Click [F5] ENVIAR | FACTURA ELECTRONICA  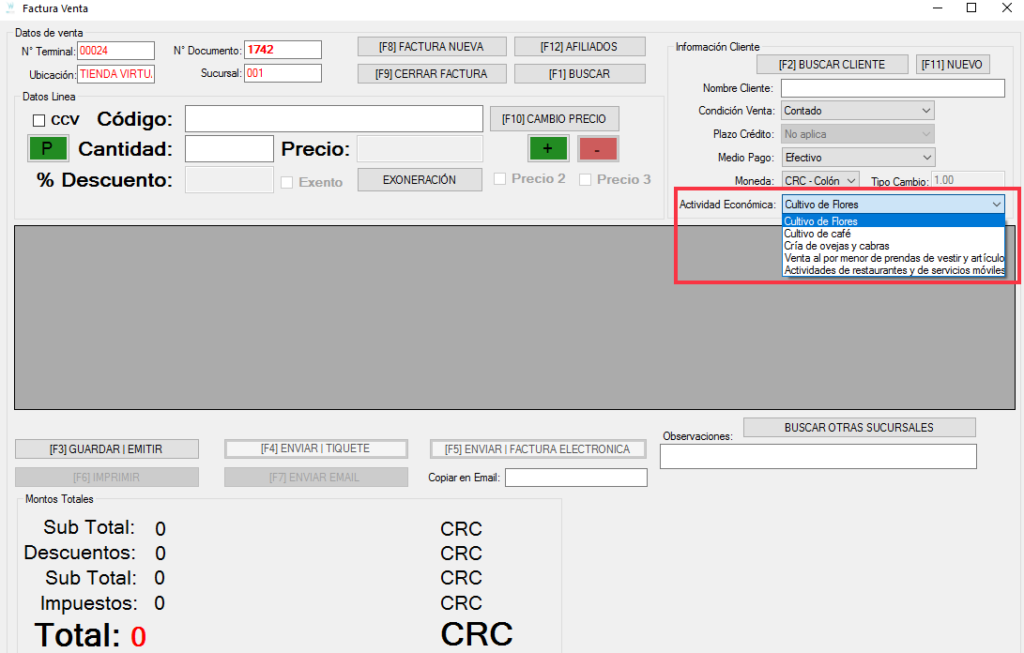click(538, 449)
